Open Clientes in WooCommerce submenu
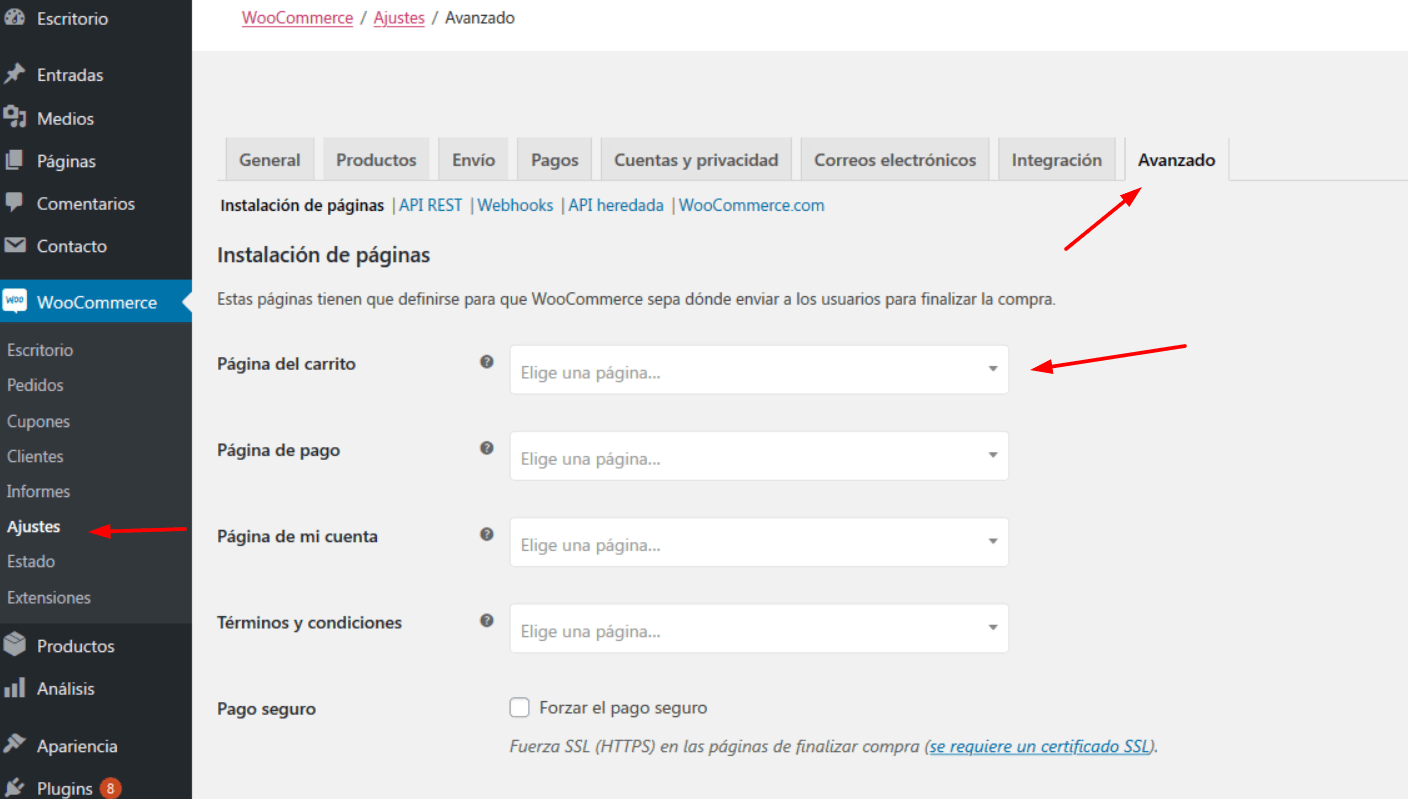Image resolution: width=1408 pixels, height=799 pixels. click(35, 456)
